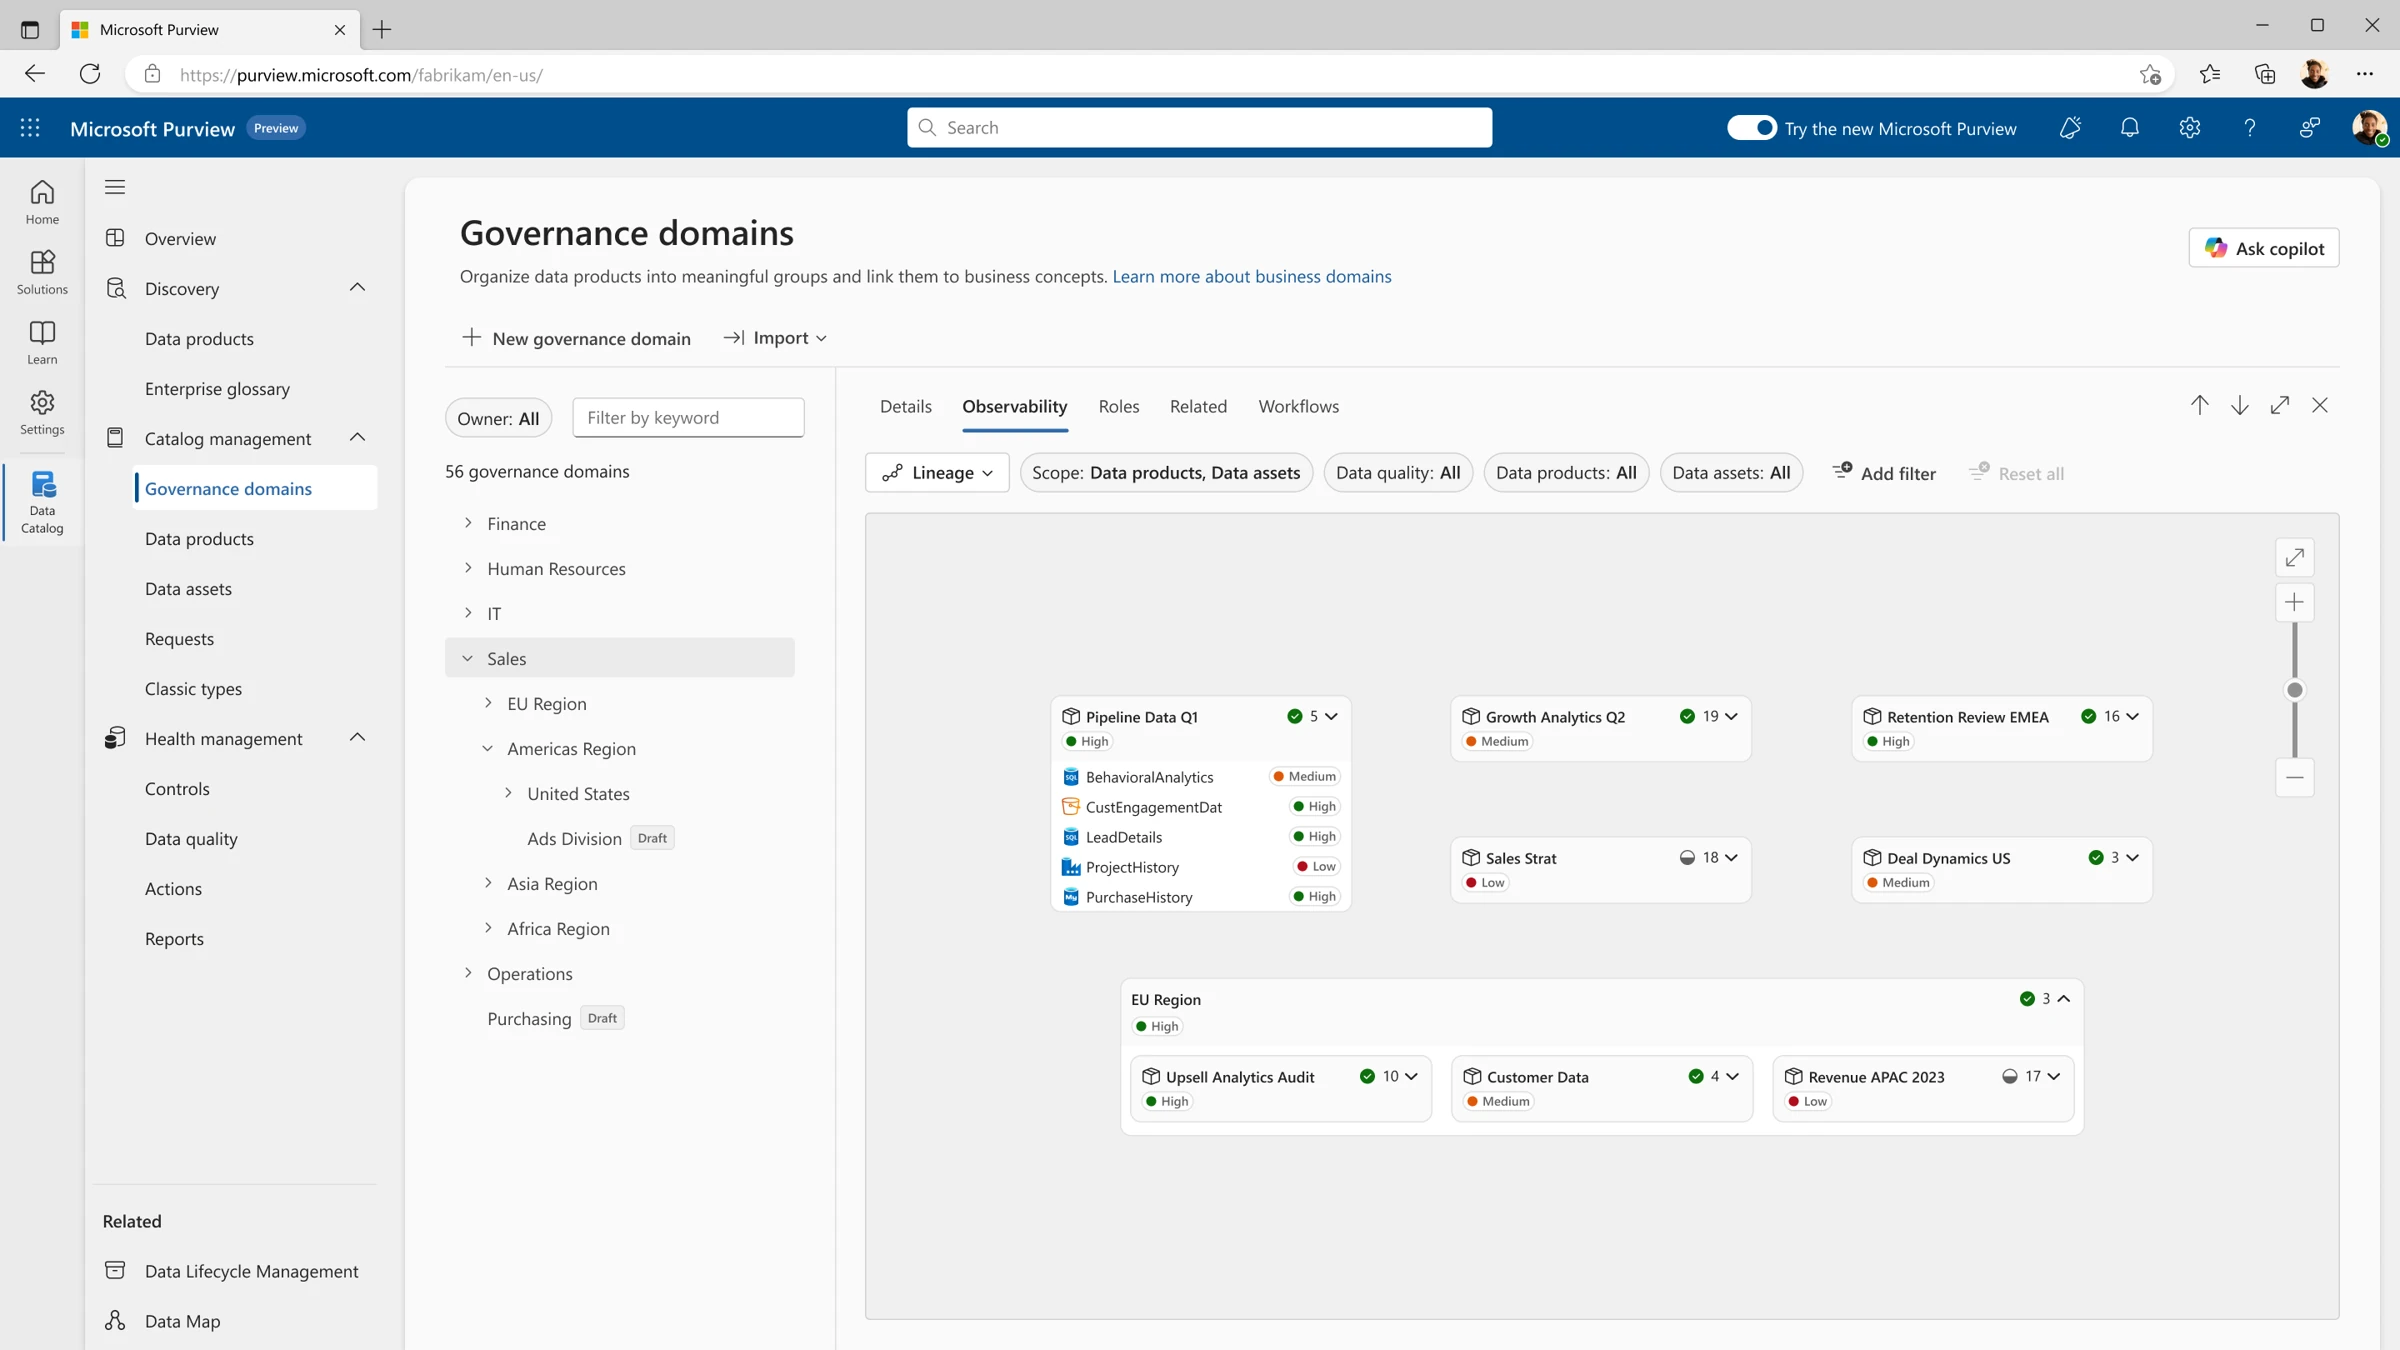The height and width of the screenshot is (1350, 2400).
Task: Collapse navigation with the hamburger icon
Action: pos(115,187)
